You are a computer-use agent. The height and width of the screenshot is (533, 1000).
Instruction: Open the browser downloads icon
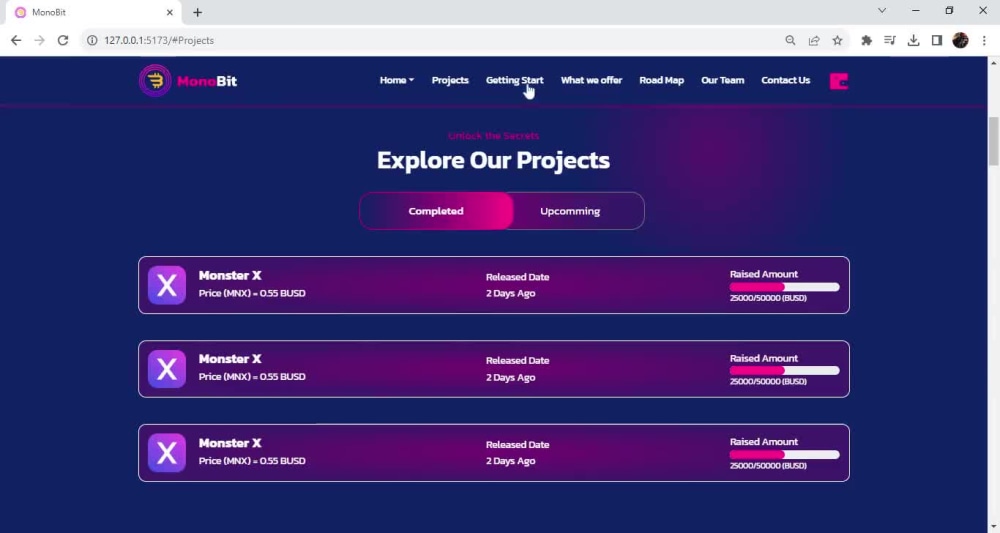913,40
